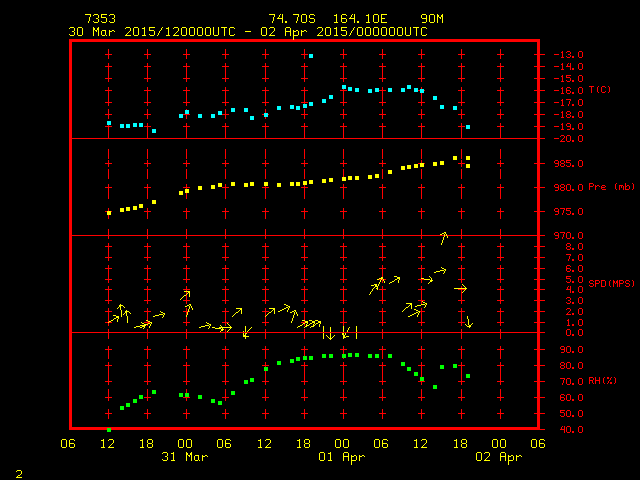Viewport: 640px width, 480px height.
Task: Click the isolated cyan temperature point near -13
Action: tap(311, 56)
